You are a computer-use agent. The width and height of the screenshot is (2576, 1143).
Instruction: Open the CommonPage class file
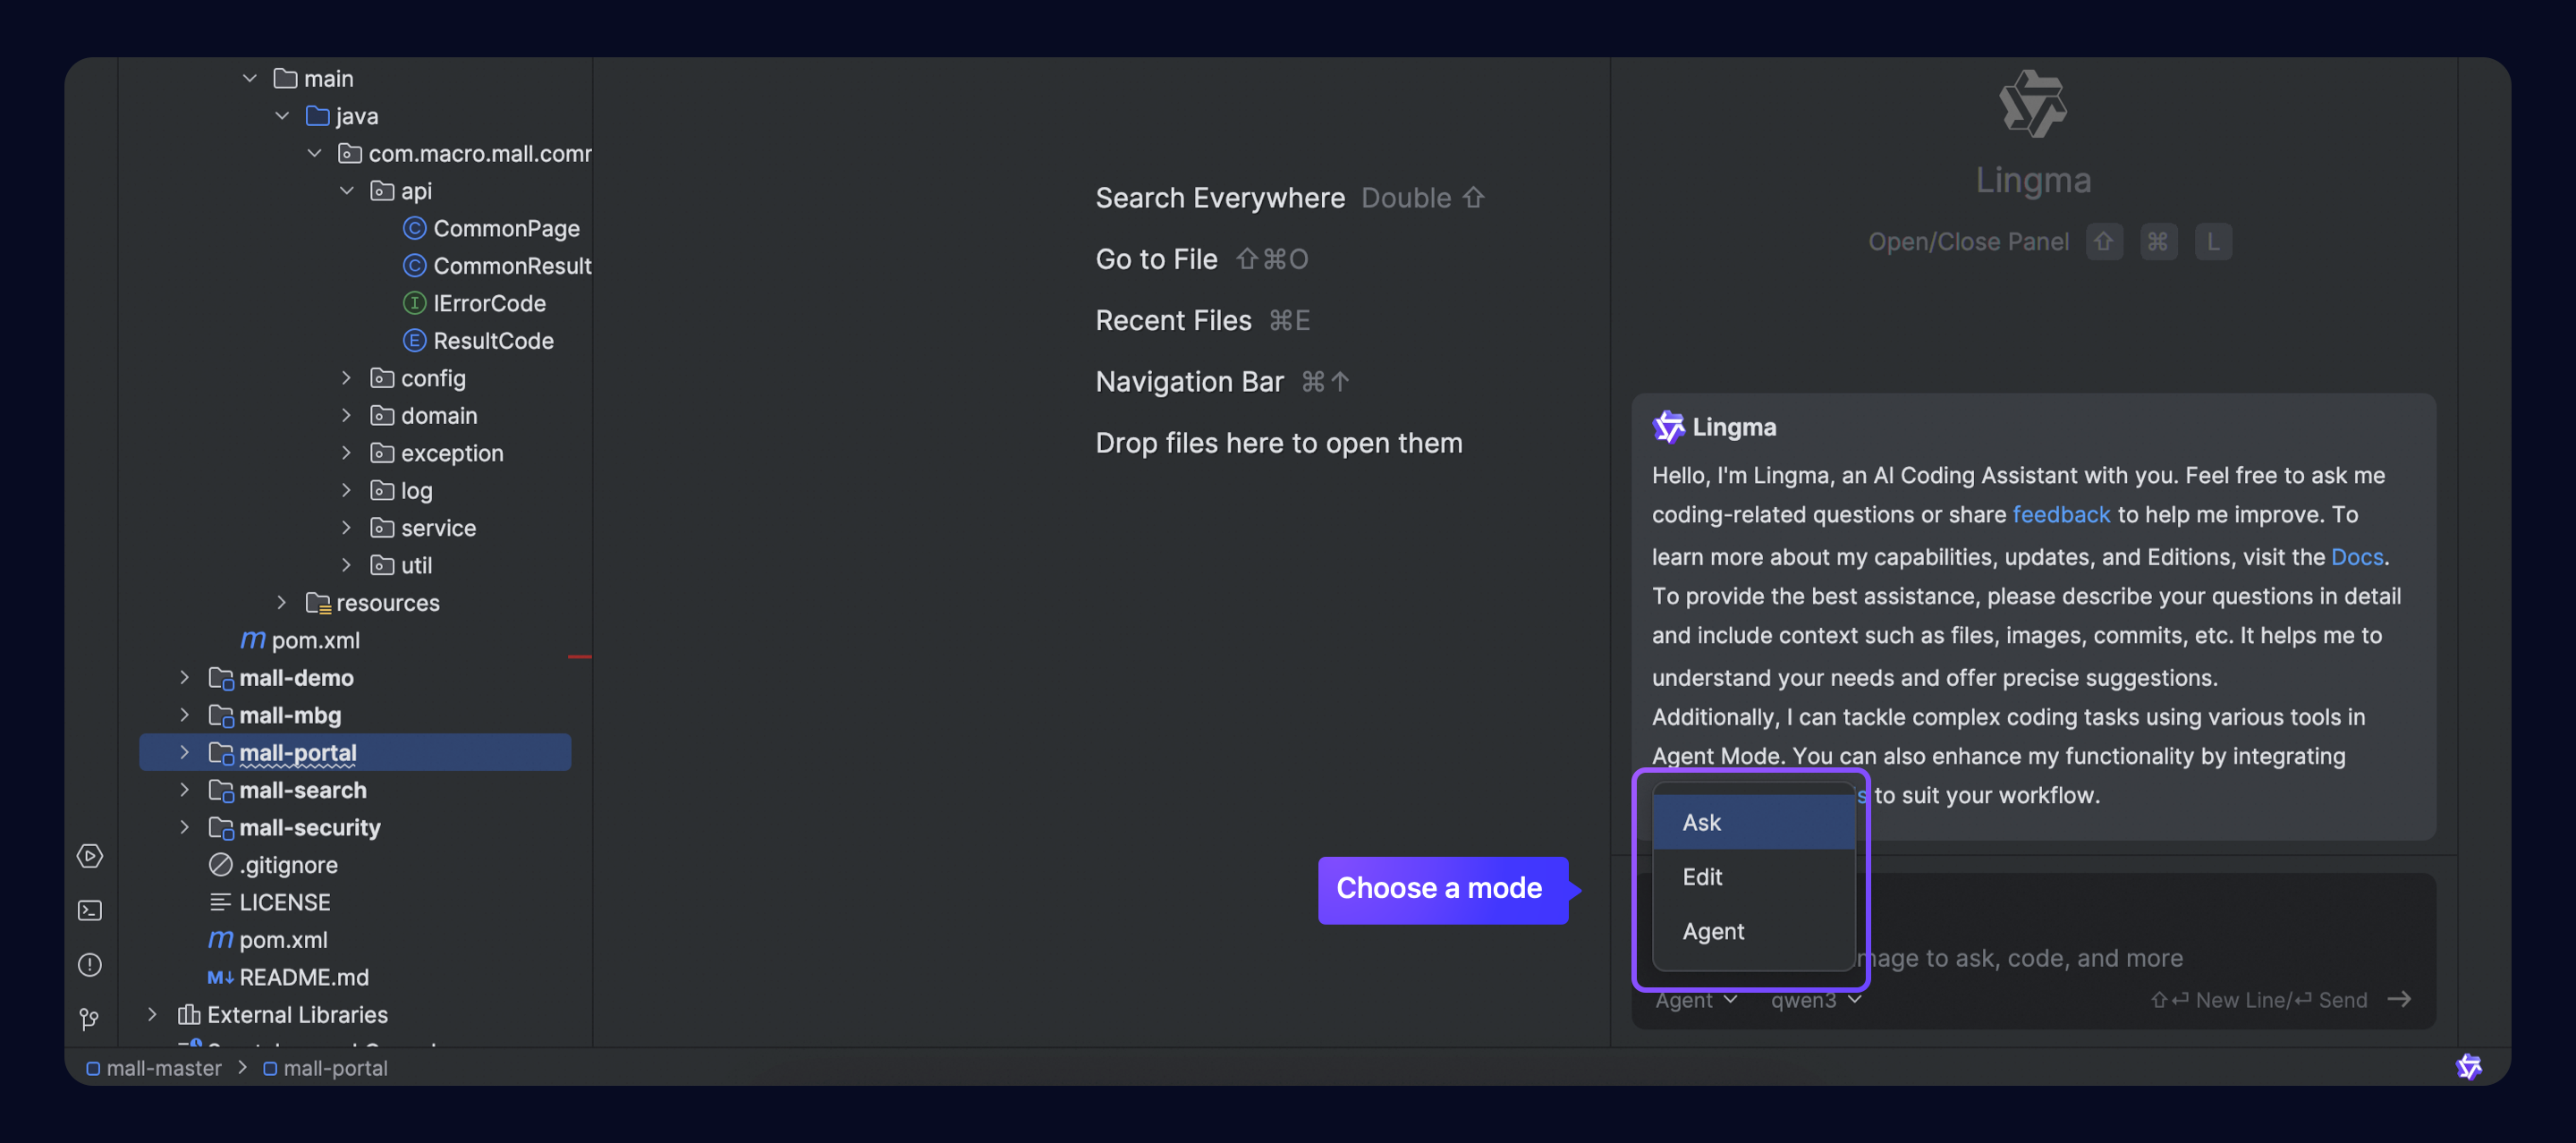coord(505,228)
